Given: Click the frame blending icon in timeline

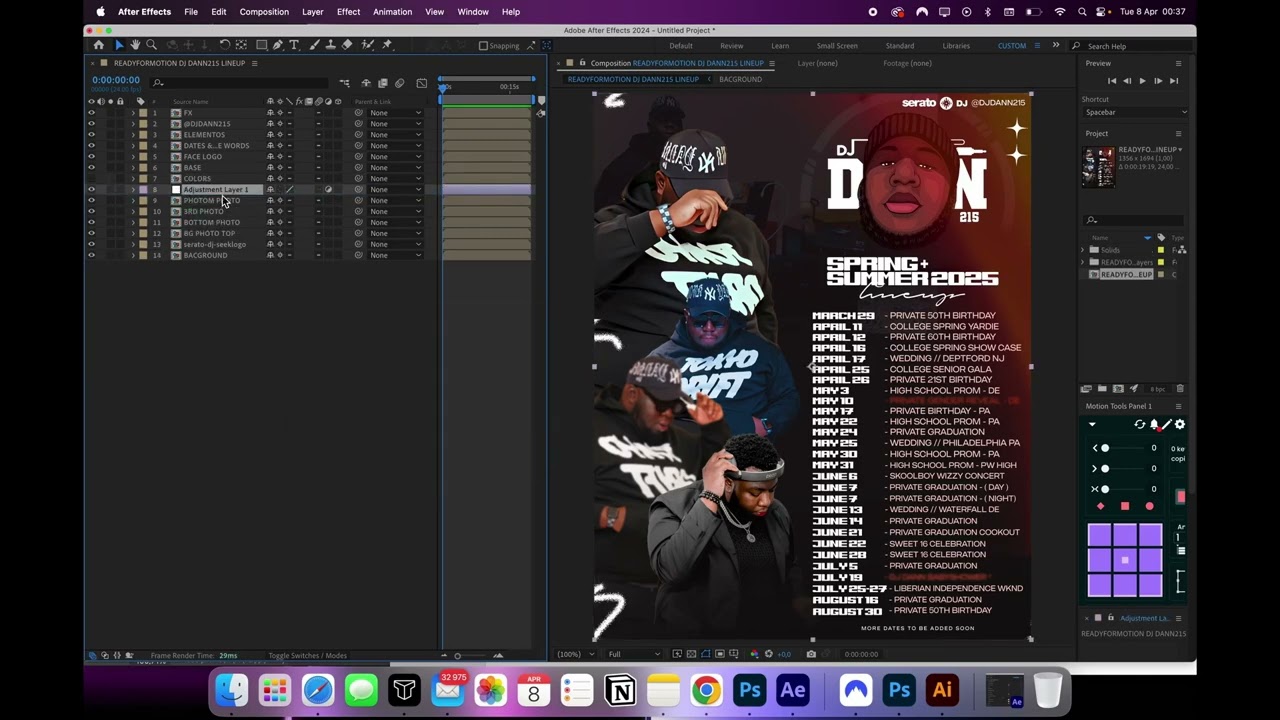Looking at the screenshot, I should point(383,83).
